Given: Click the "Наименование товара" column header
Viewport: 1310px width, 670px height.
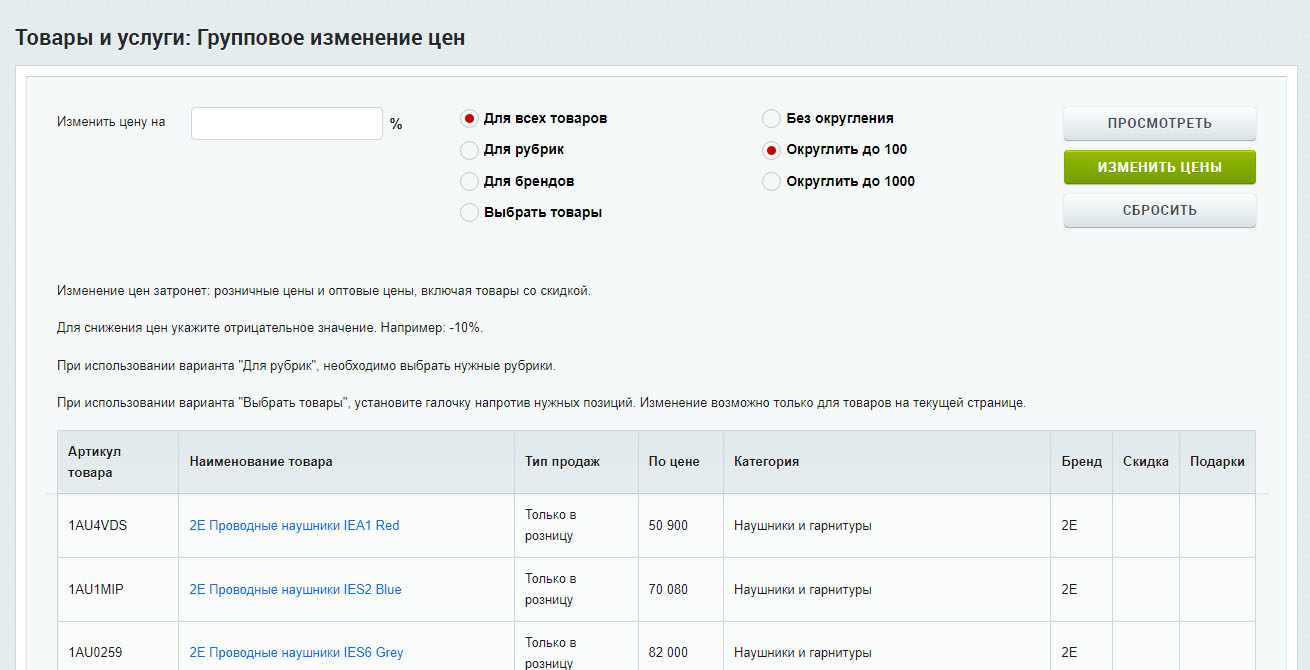Looking at the screenshot, I should pos(261,462).
